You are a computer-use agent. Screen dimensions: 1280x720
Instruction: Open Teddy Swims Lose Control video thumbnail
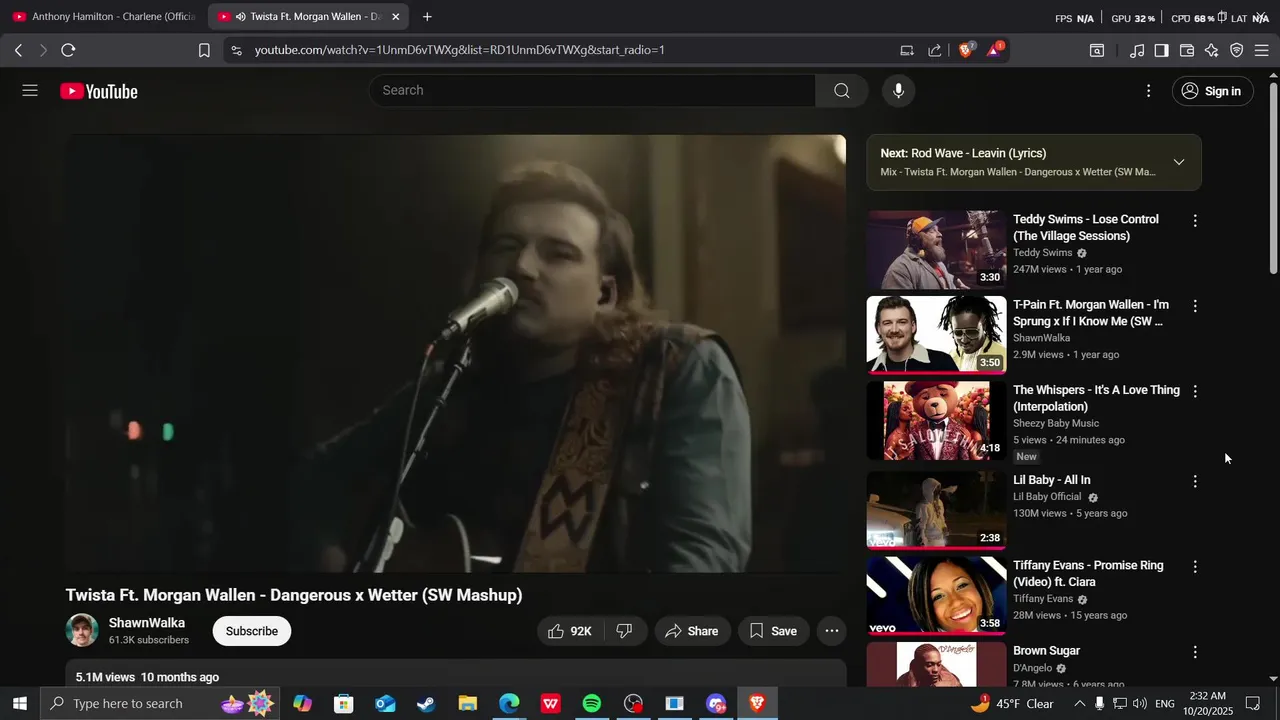click(936, 250)
